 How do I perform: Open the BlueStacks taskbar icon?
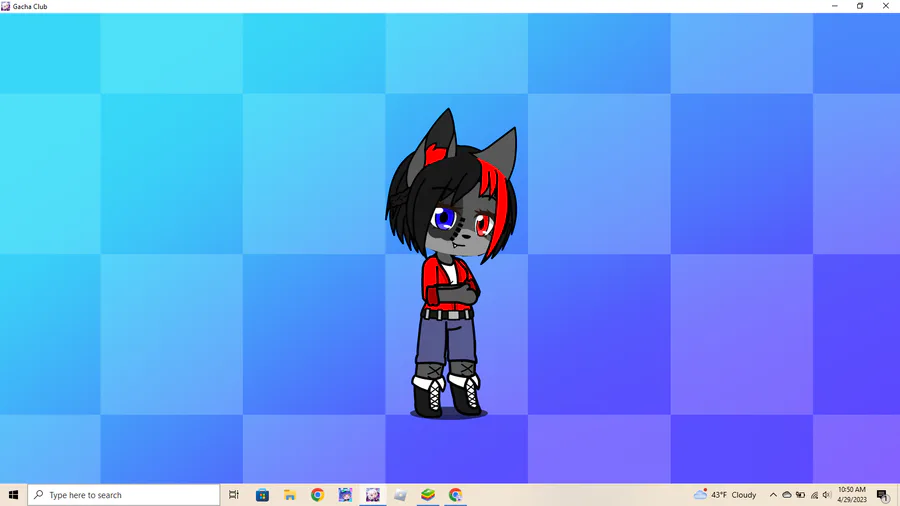pos(428,495)
